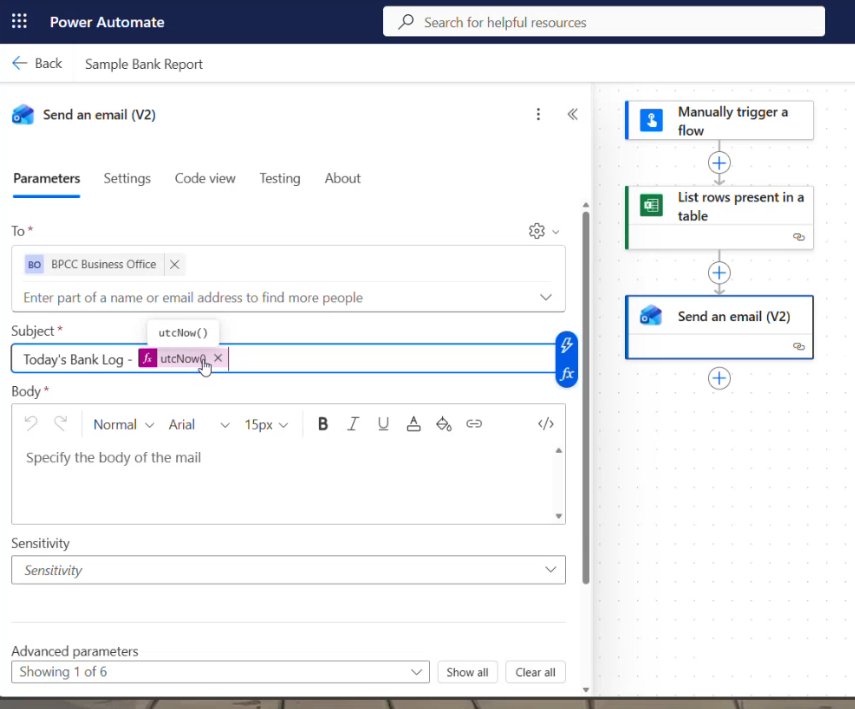Image resolution: width=855 pixels, height=709 pixels.
Task: Click the Sample Bank Report flow name
Action: (143, 64)
